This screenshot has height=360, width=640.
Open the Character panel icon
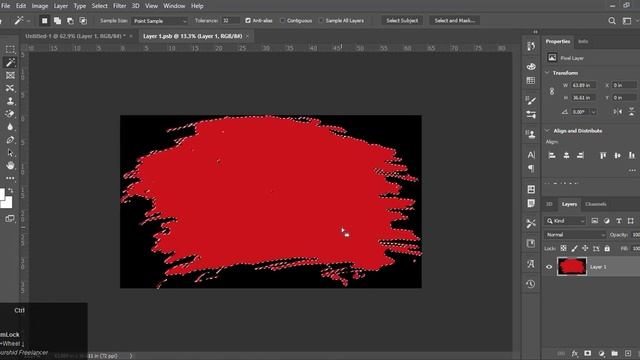(x=531, y=155)
